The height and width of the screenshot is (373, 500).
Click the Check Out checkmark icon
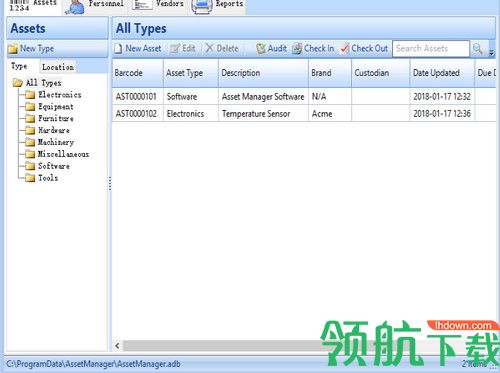[x=345, y=49]
